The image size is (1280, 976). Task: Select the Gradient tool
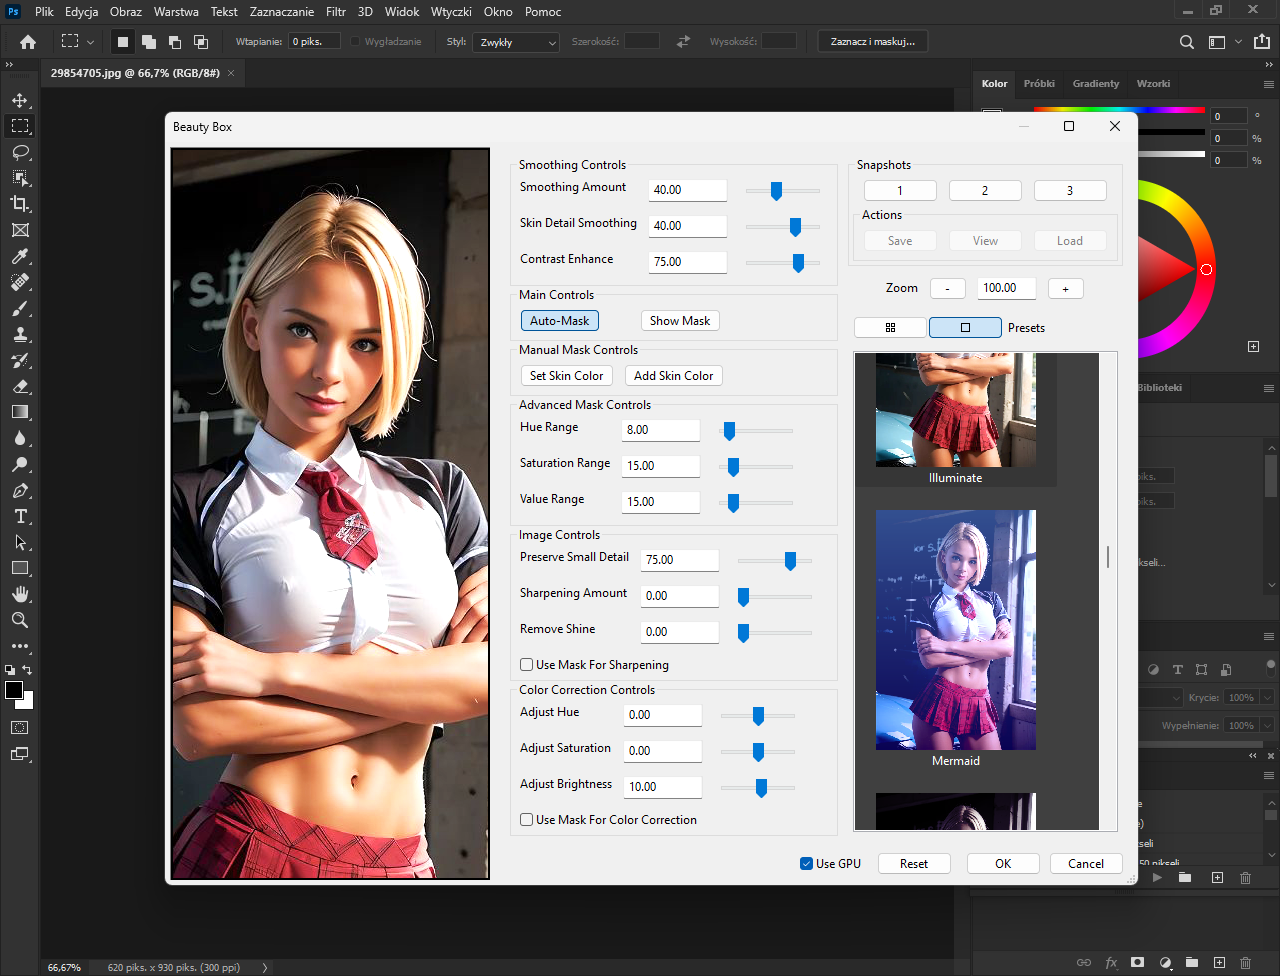point(19,412)
